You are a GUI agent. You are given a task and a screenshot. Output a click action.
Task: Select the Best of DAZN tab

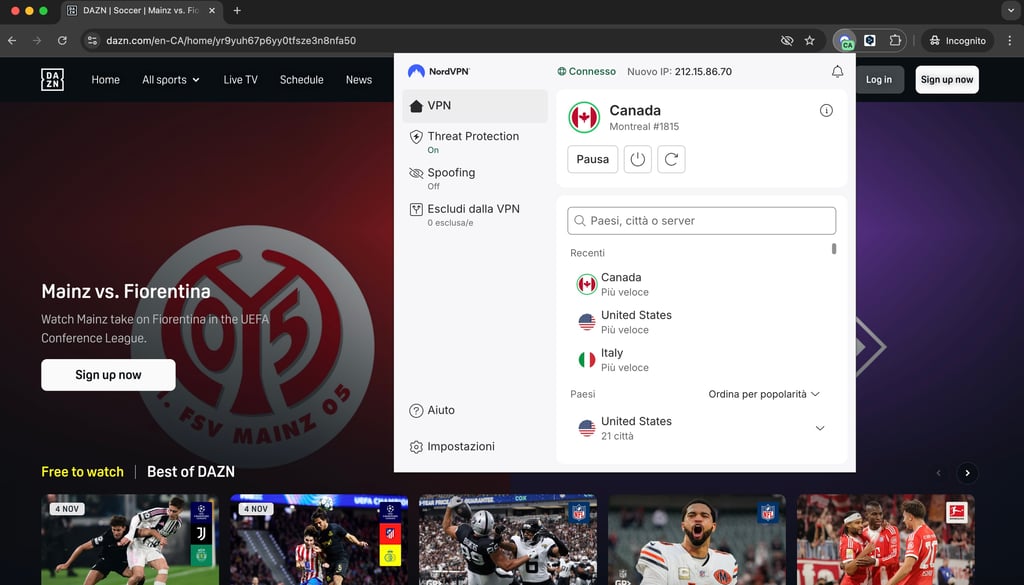click(x=191, y=471)
